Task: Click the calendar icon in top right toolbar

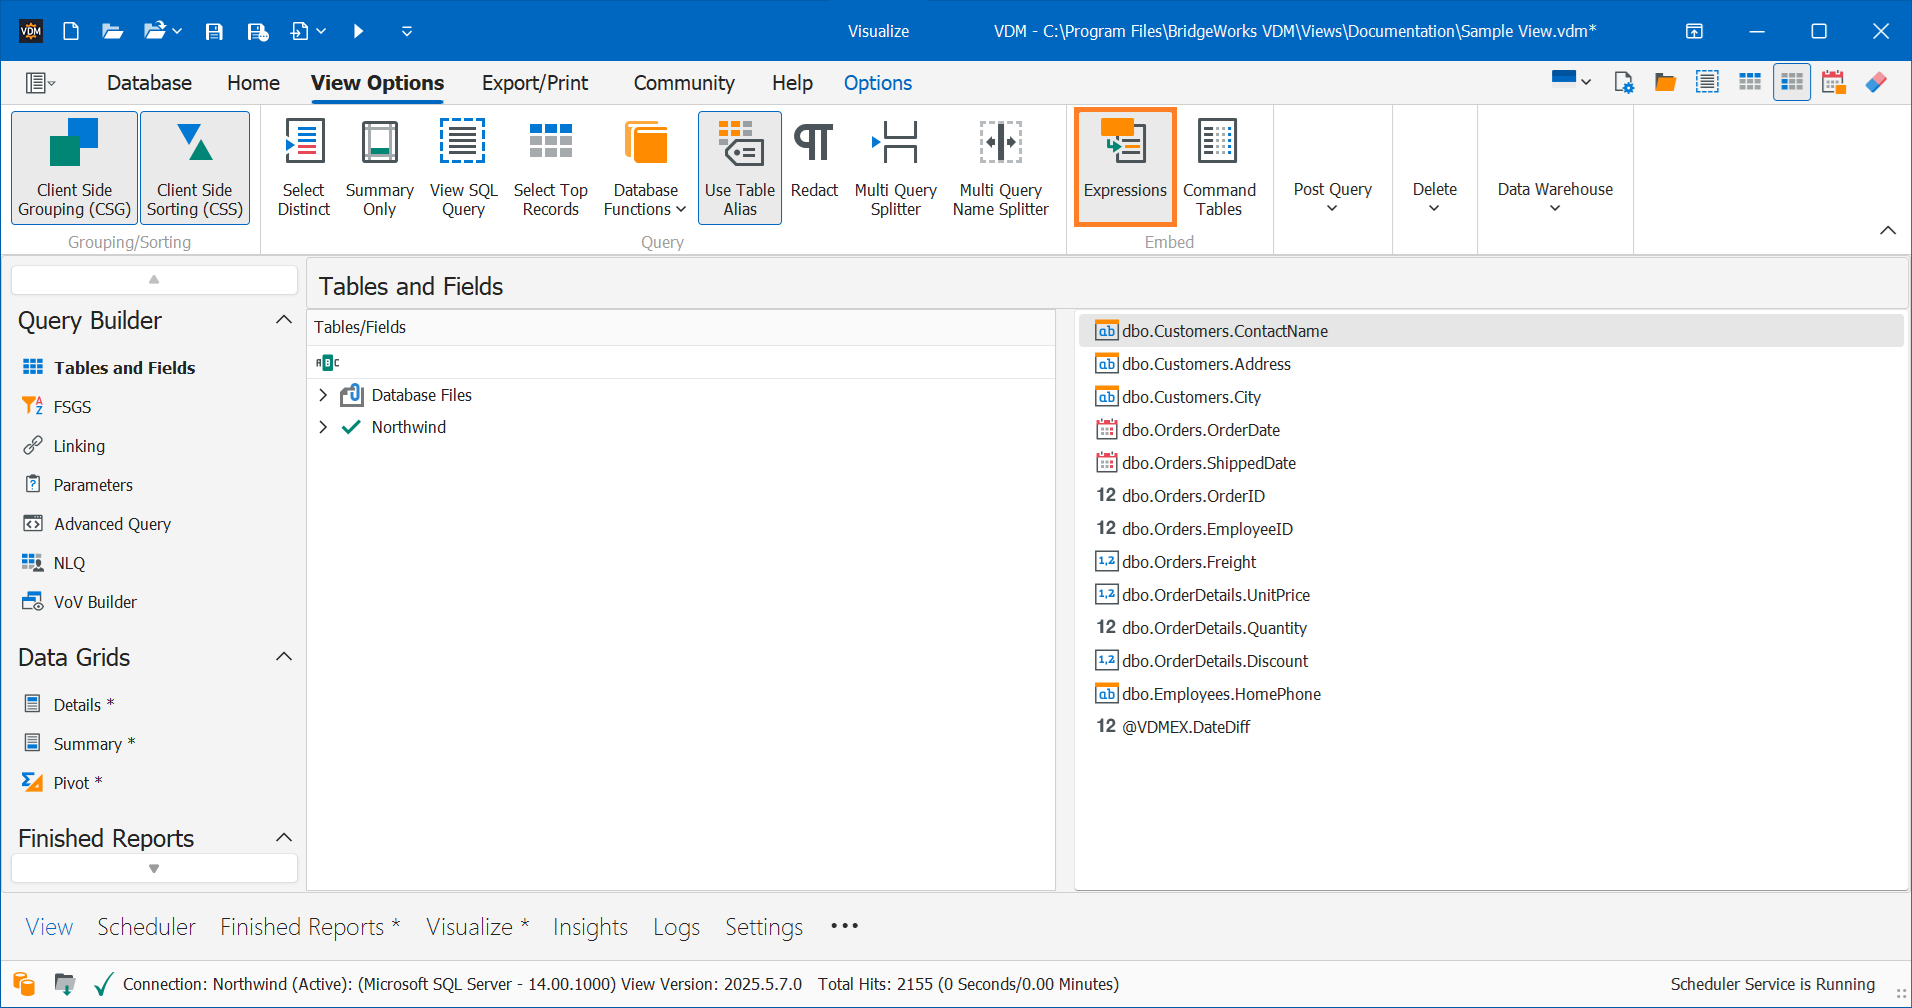Action: click(x=1833, y=82)
